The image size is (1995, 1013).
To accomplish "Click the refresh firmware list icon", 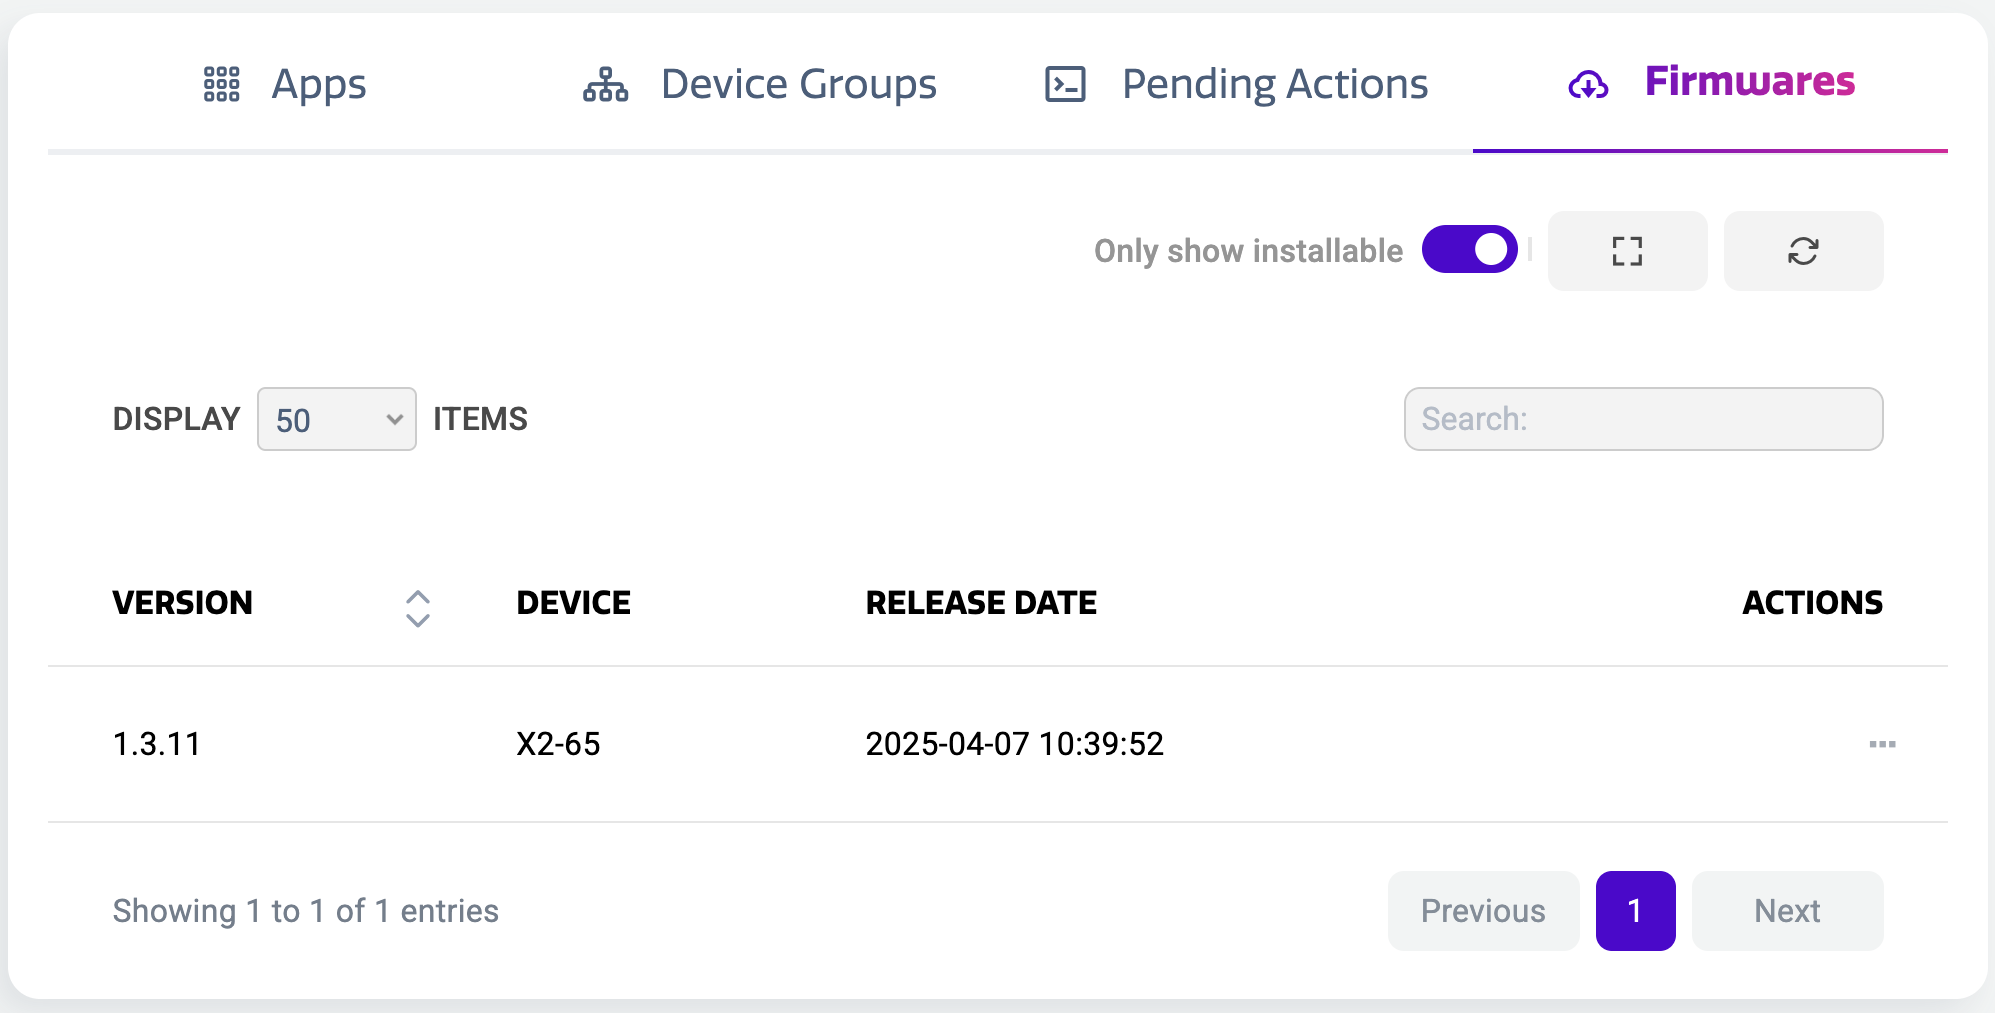I will tap(1803, 251).
